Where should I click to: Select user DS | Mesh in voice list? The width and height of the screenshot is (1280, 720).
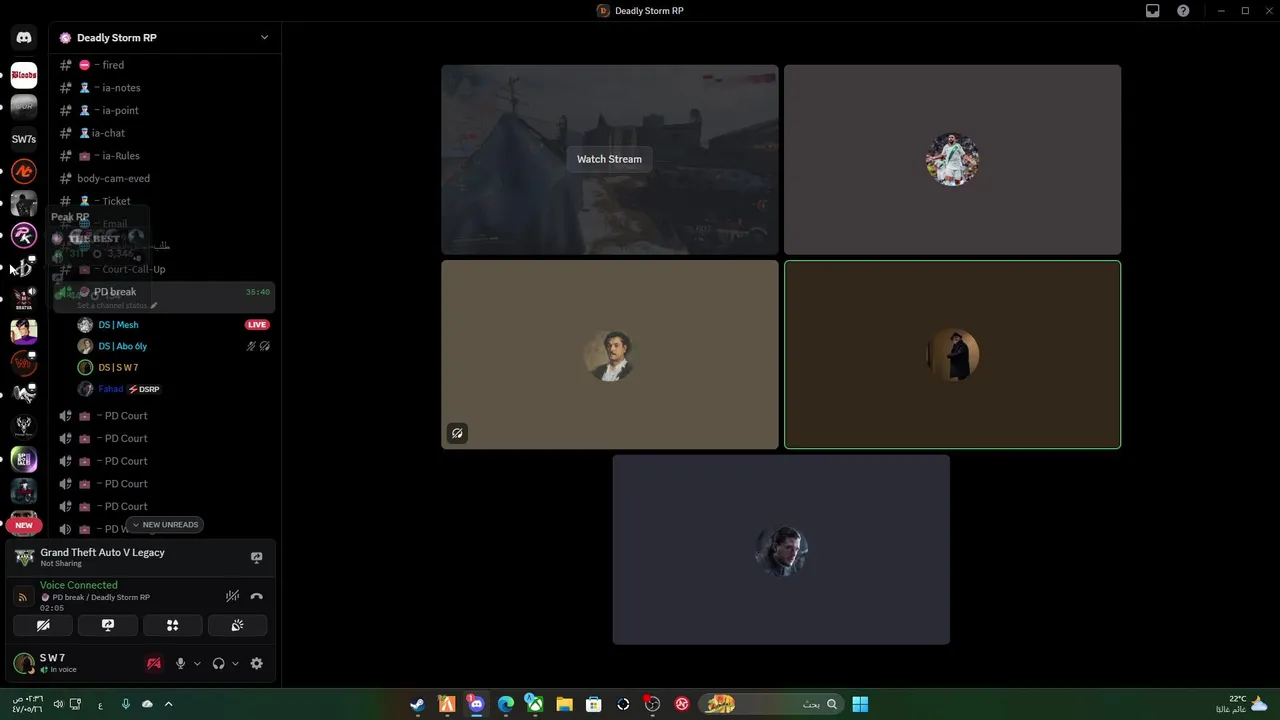tap(172, 325)
